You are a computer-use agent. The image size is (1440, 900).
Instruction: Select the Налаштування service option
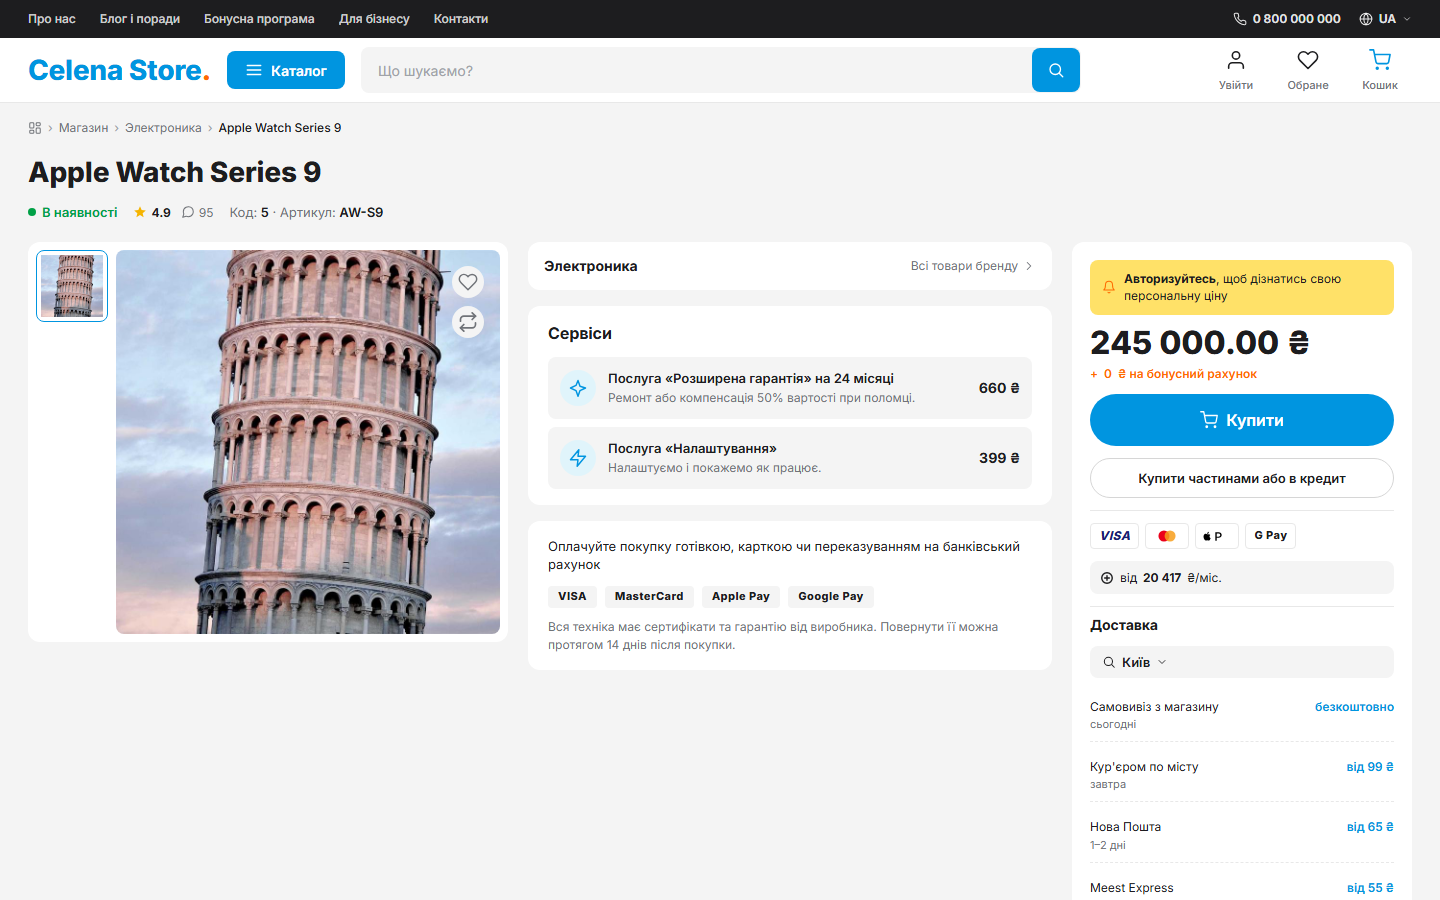(790, 458)
